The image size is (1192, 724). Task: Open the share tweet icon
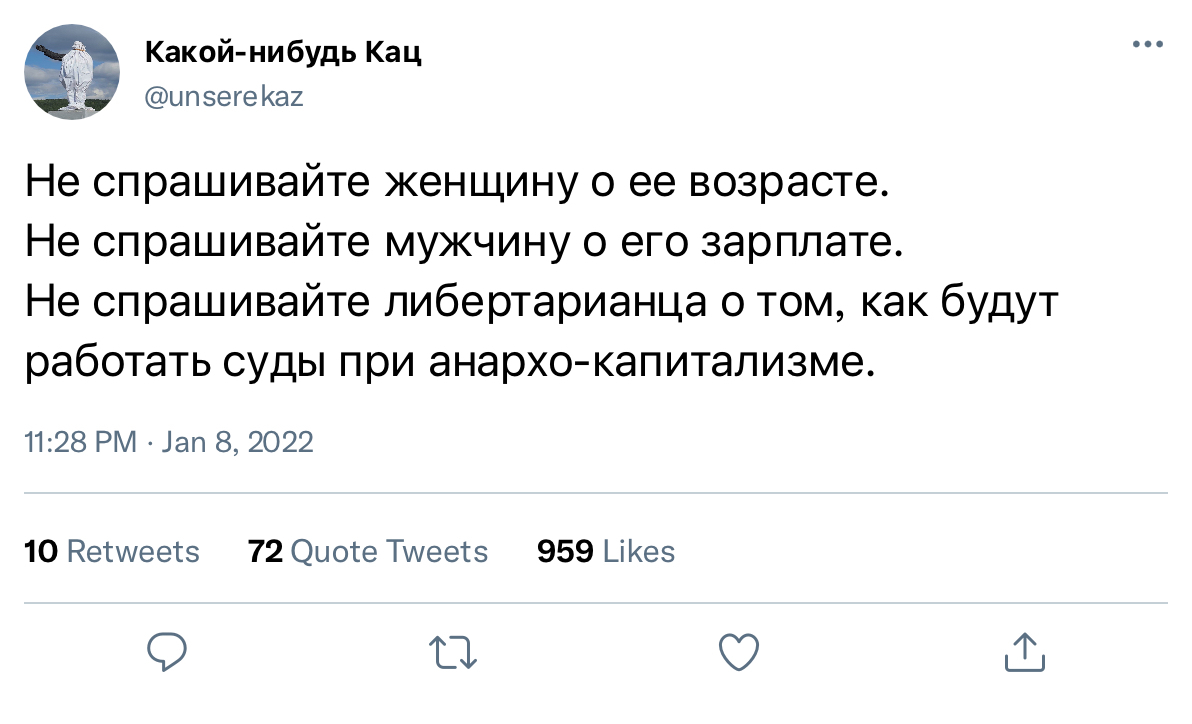[1024, 654]
